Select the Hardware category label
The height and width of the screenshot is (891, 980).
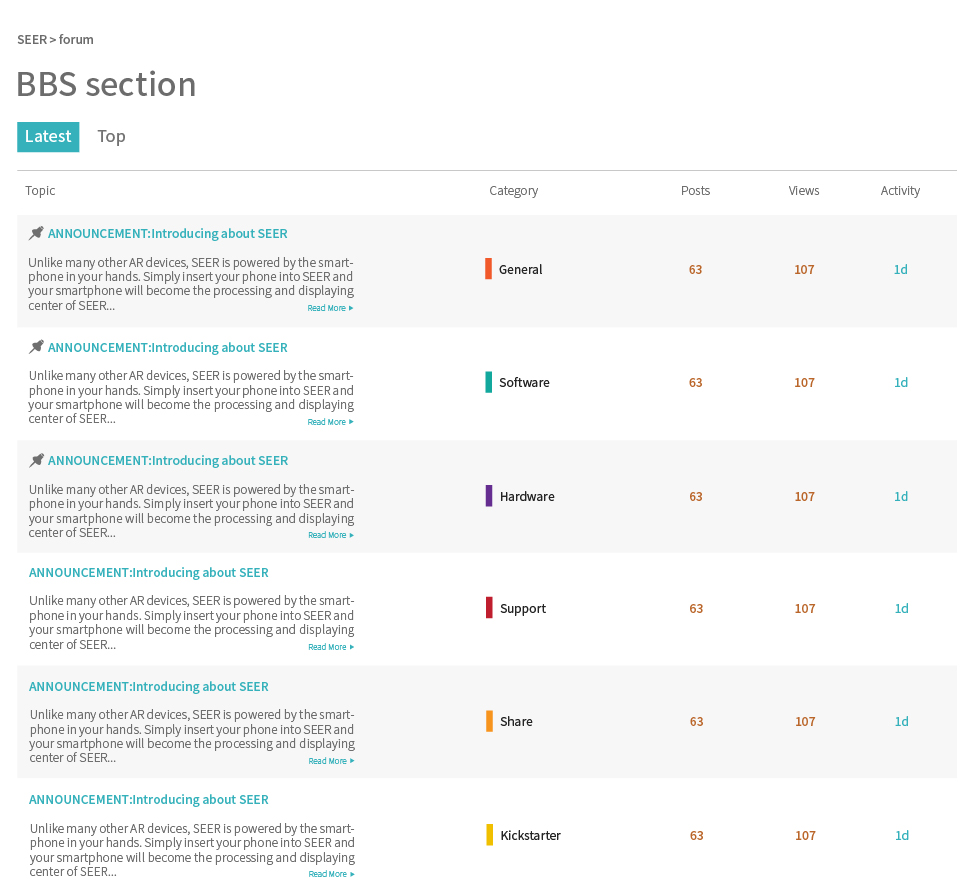(527, 496)
